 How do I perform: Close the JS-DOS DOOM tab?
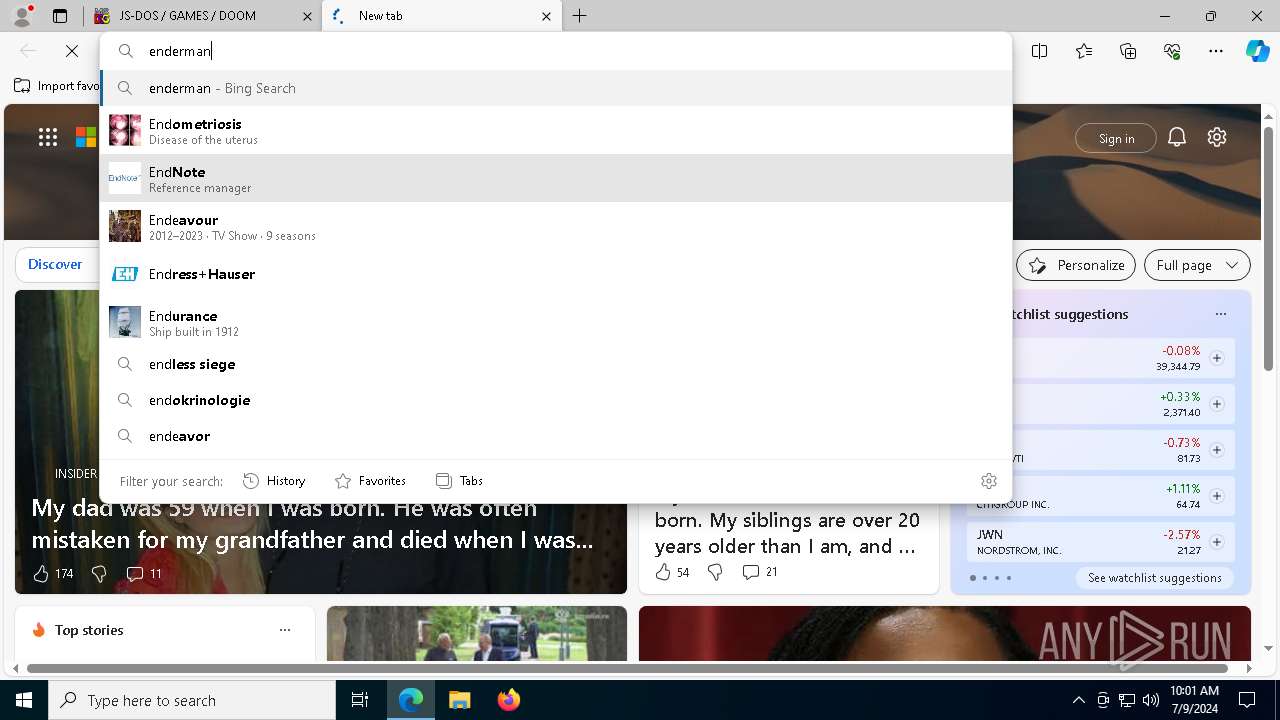pos(306,16)
